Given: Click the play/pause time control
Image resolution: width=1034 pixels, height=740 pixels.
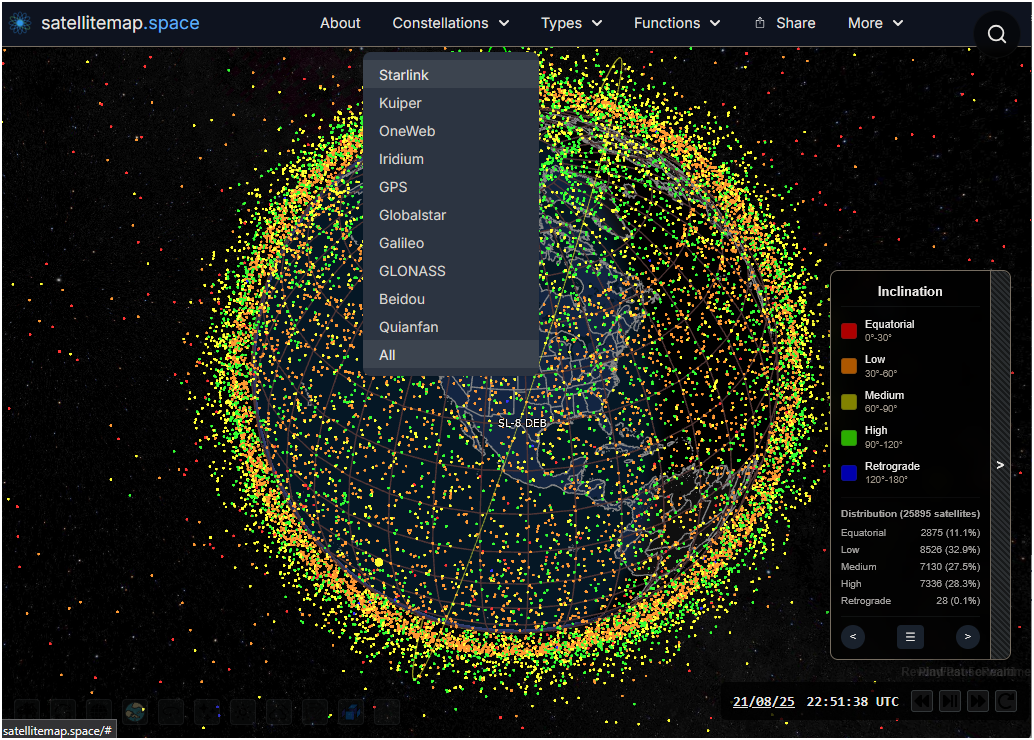Looking at the screenshot, I should (x=950, y=701).
